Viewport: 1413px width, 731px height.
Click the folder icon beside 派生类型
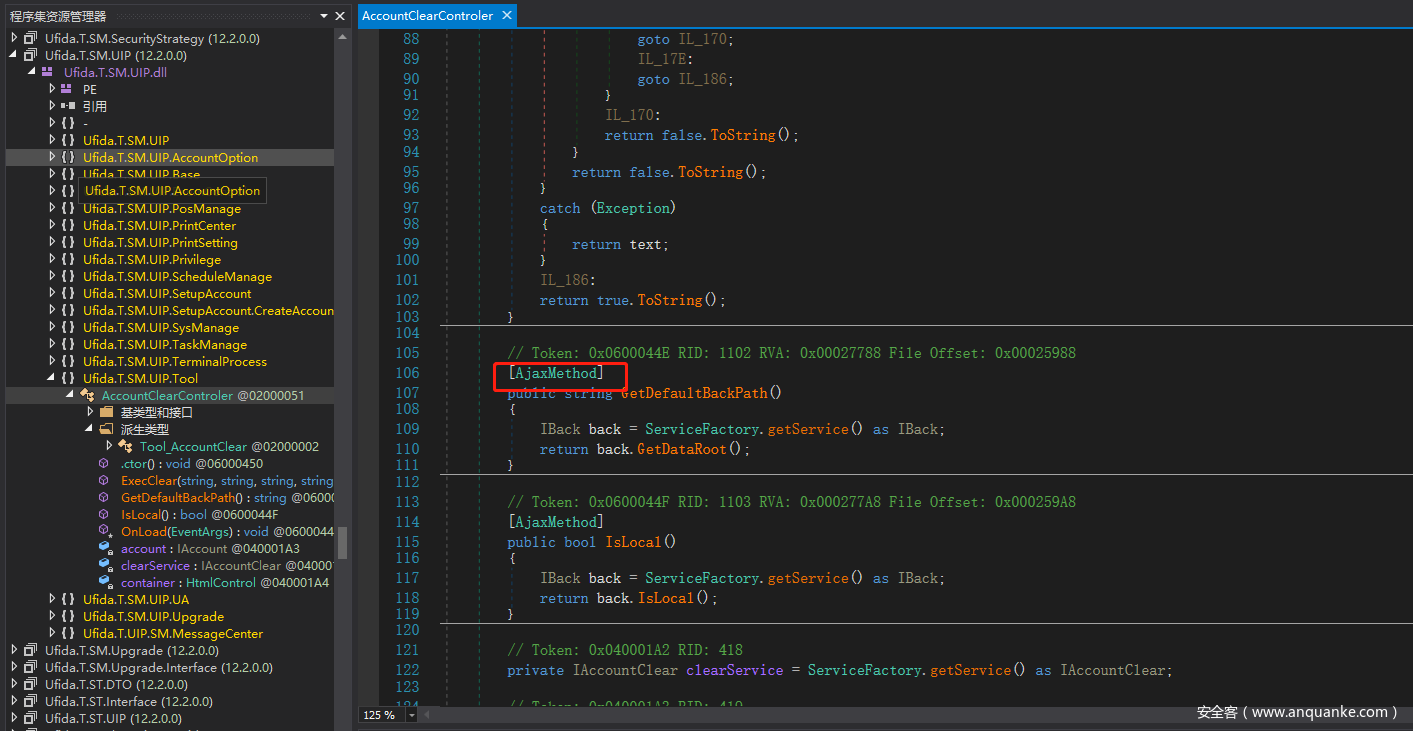click(106, 430)
